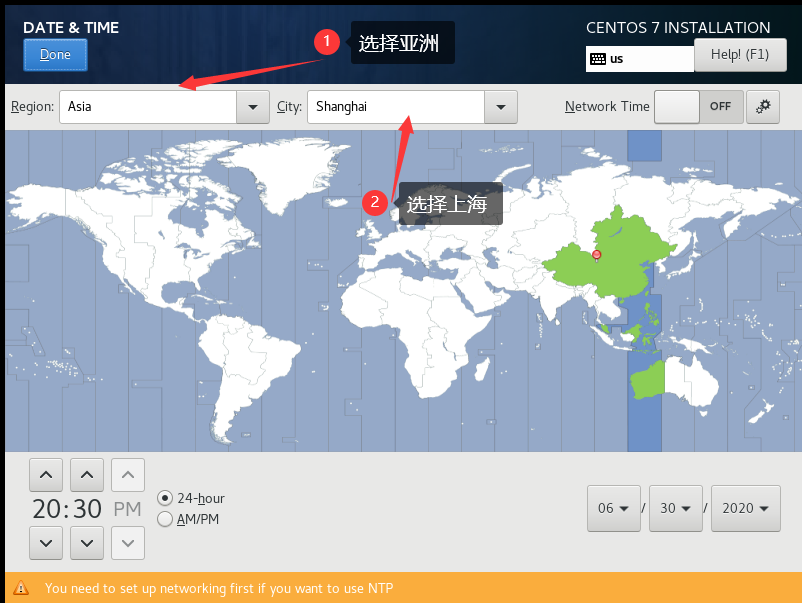Screen dimensions: 802x603
Task: Click the red location pin on map
Action: (596, 255)
